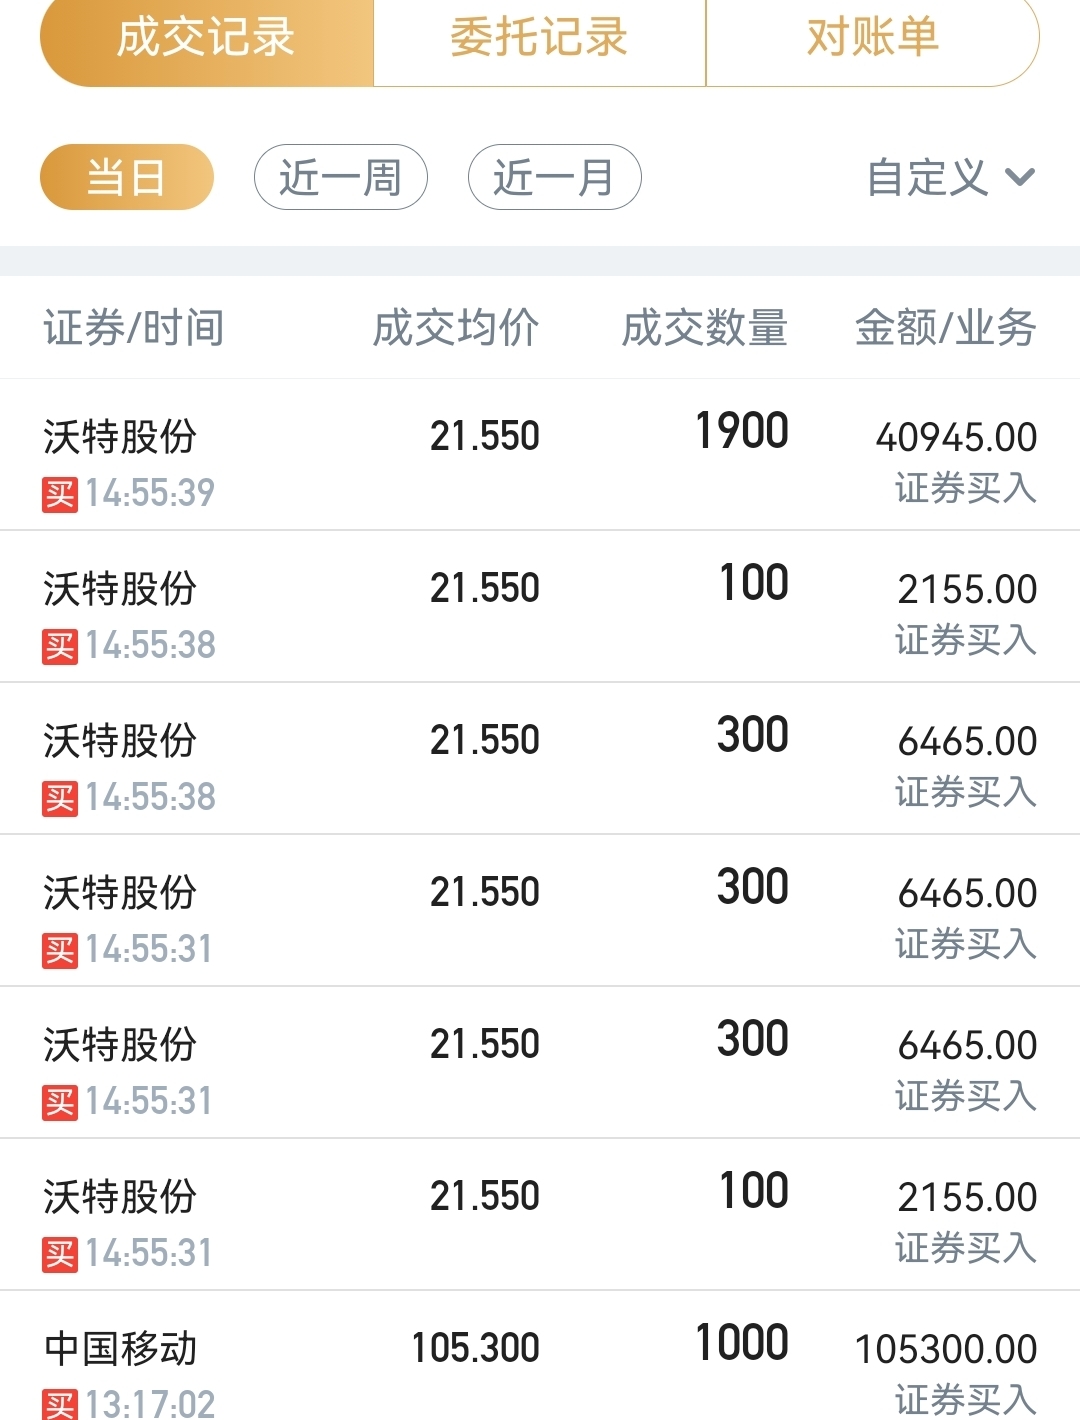Tap the red 买 badge at 14:55:39
The image size is (1080, 1420).
[x=60, y=494]
